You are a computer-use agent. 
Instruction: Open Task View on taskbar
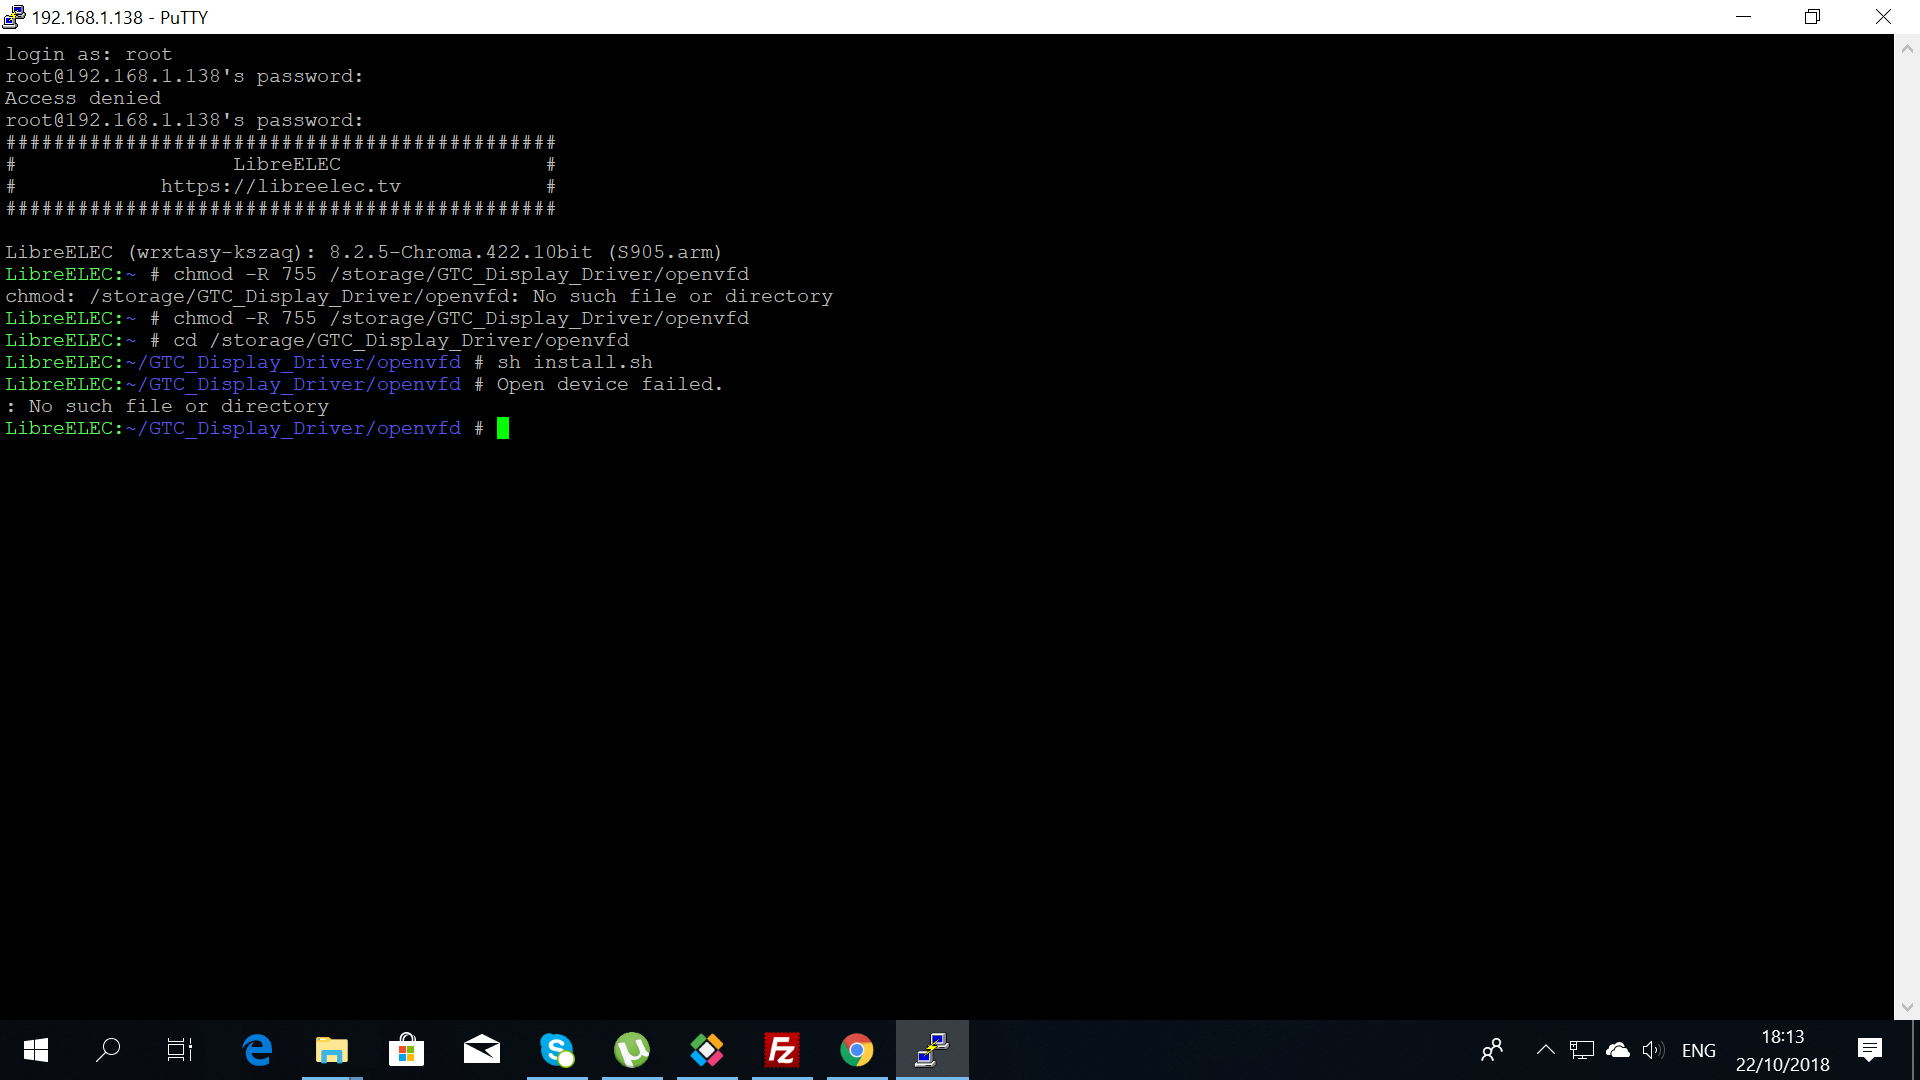(x=180, y=1050)
